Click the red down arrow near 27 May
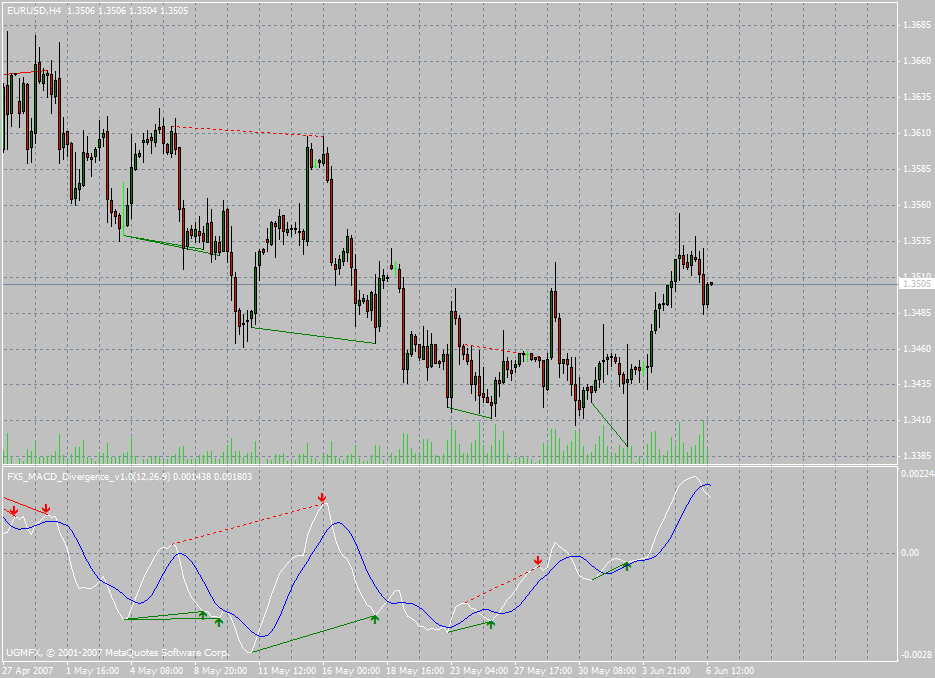The width and height of the screenshot is (935, 678). tap(538, 561)
